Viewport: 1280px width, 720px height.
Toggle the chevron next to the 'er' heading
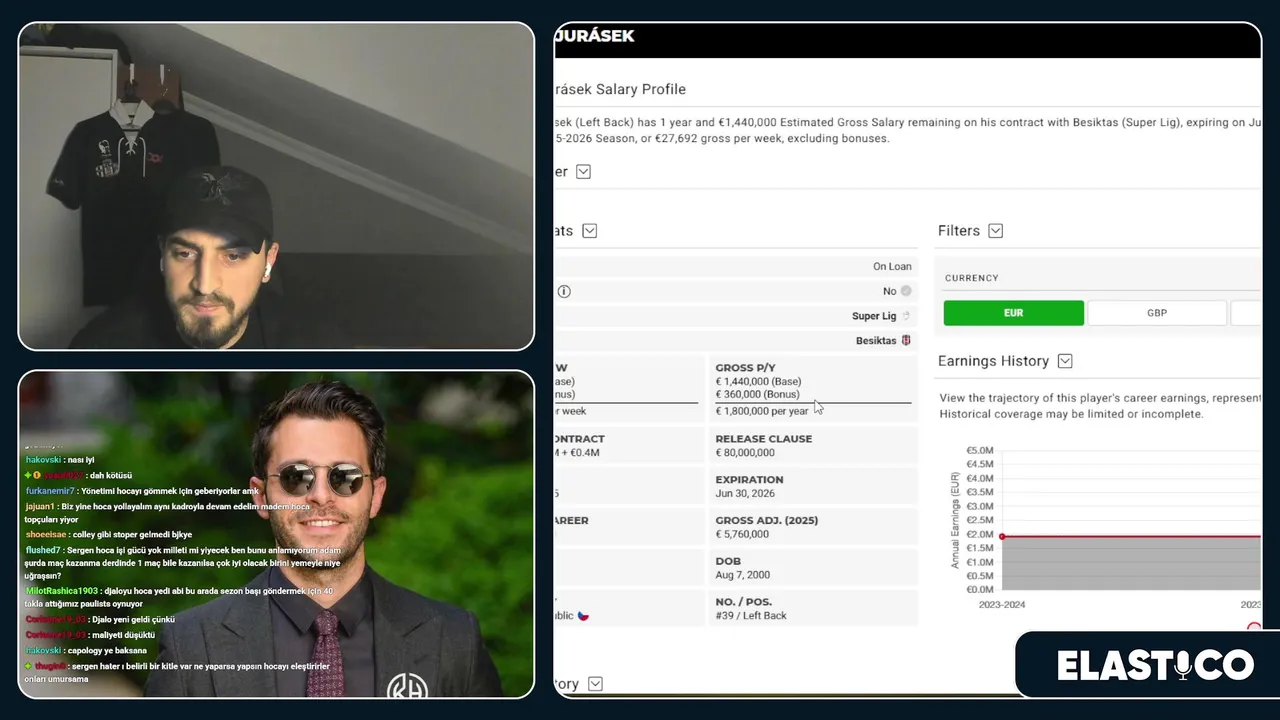583,172
